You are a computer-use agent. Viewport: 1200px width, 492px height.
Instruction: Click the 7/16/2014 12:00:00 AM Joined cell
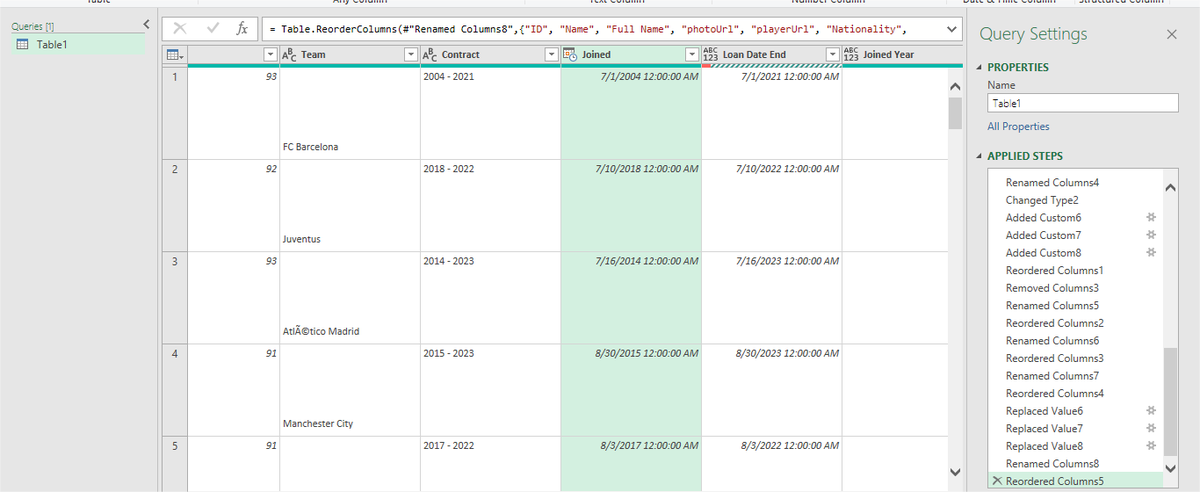(x=631, y=298)
